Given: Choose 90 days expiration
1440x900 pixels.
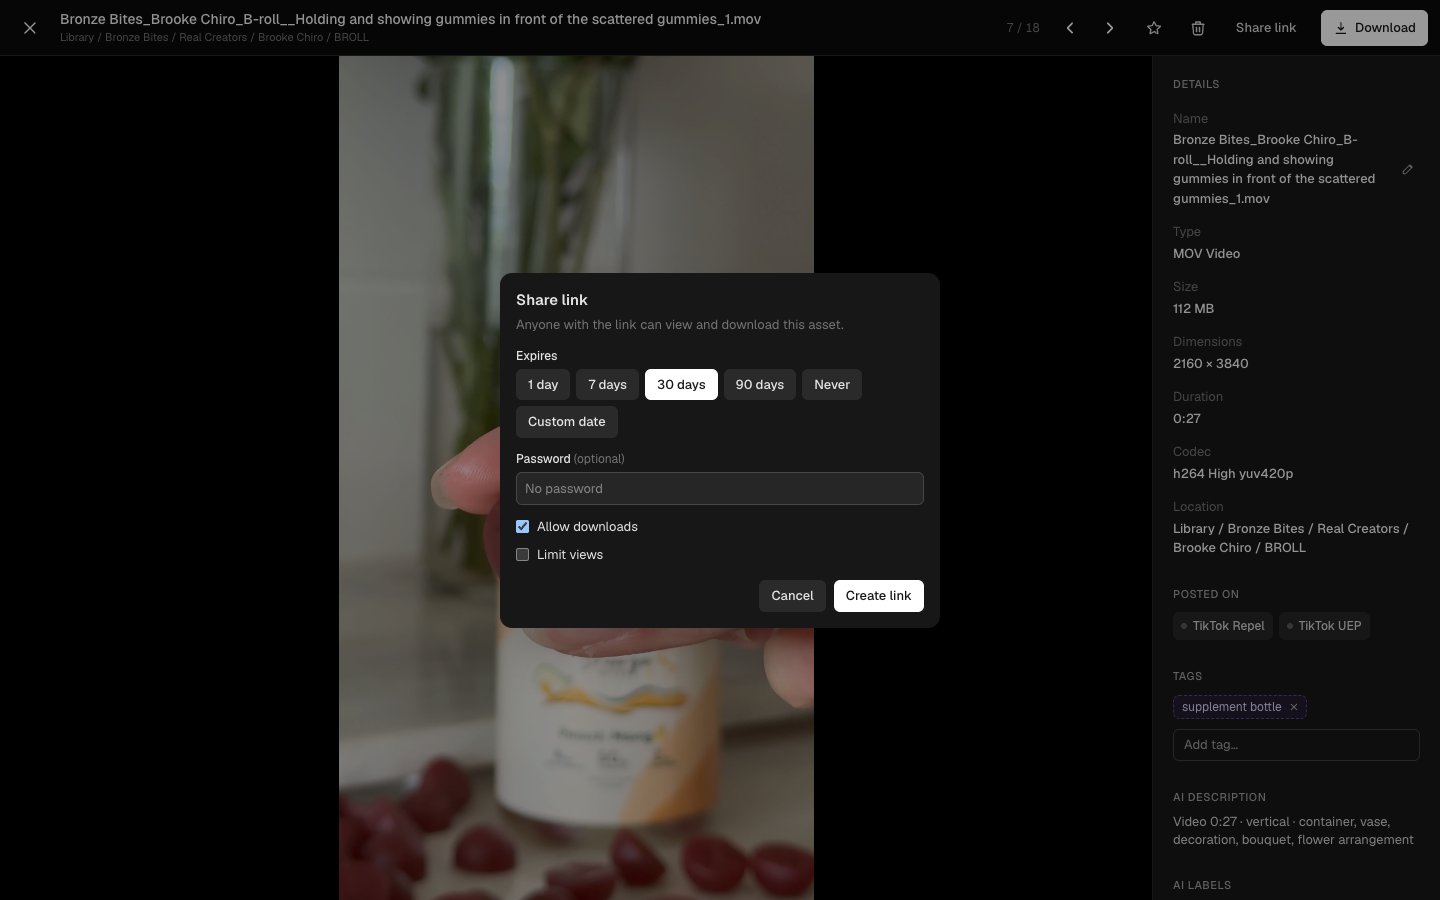Looking at the screenshot, I should (x=760, y=385).
